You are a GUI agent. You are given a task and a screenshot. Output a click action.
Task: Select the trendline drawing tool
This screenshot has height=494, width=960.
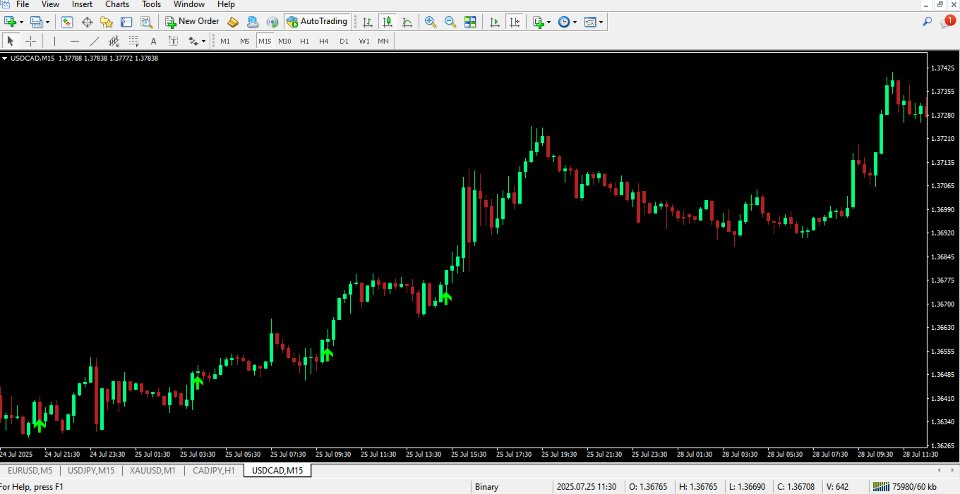tap(94, 41)
